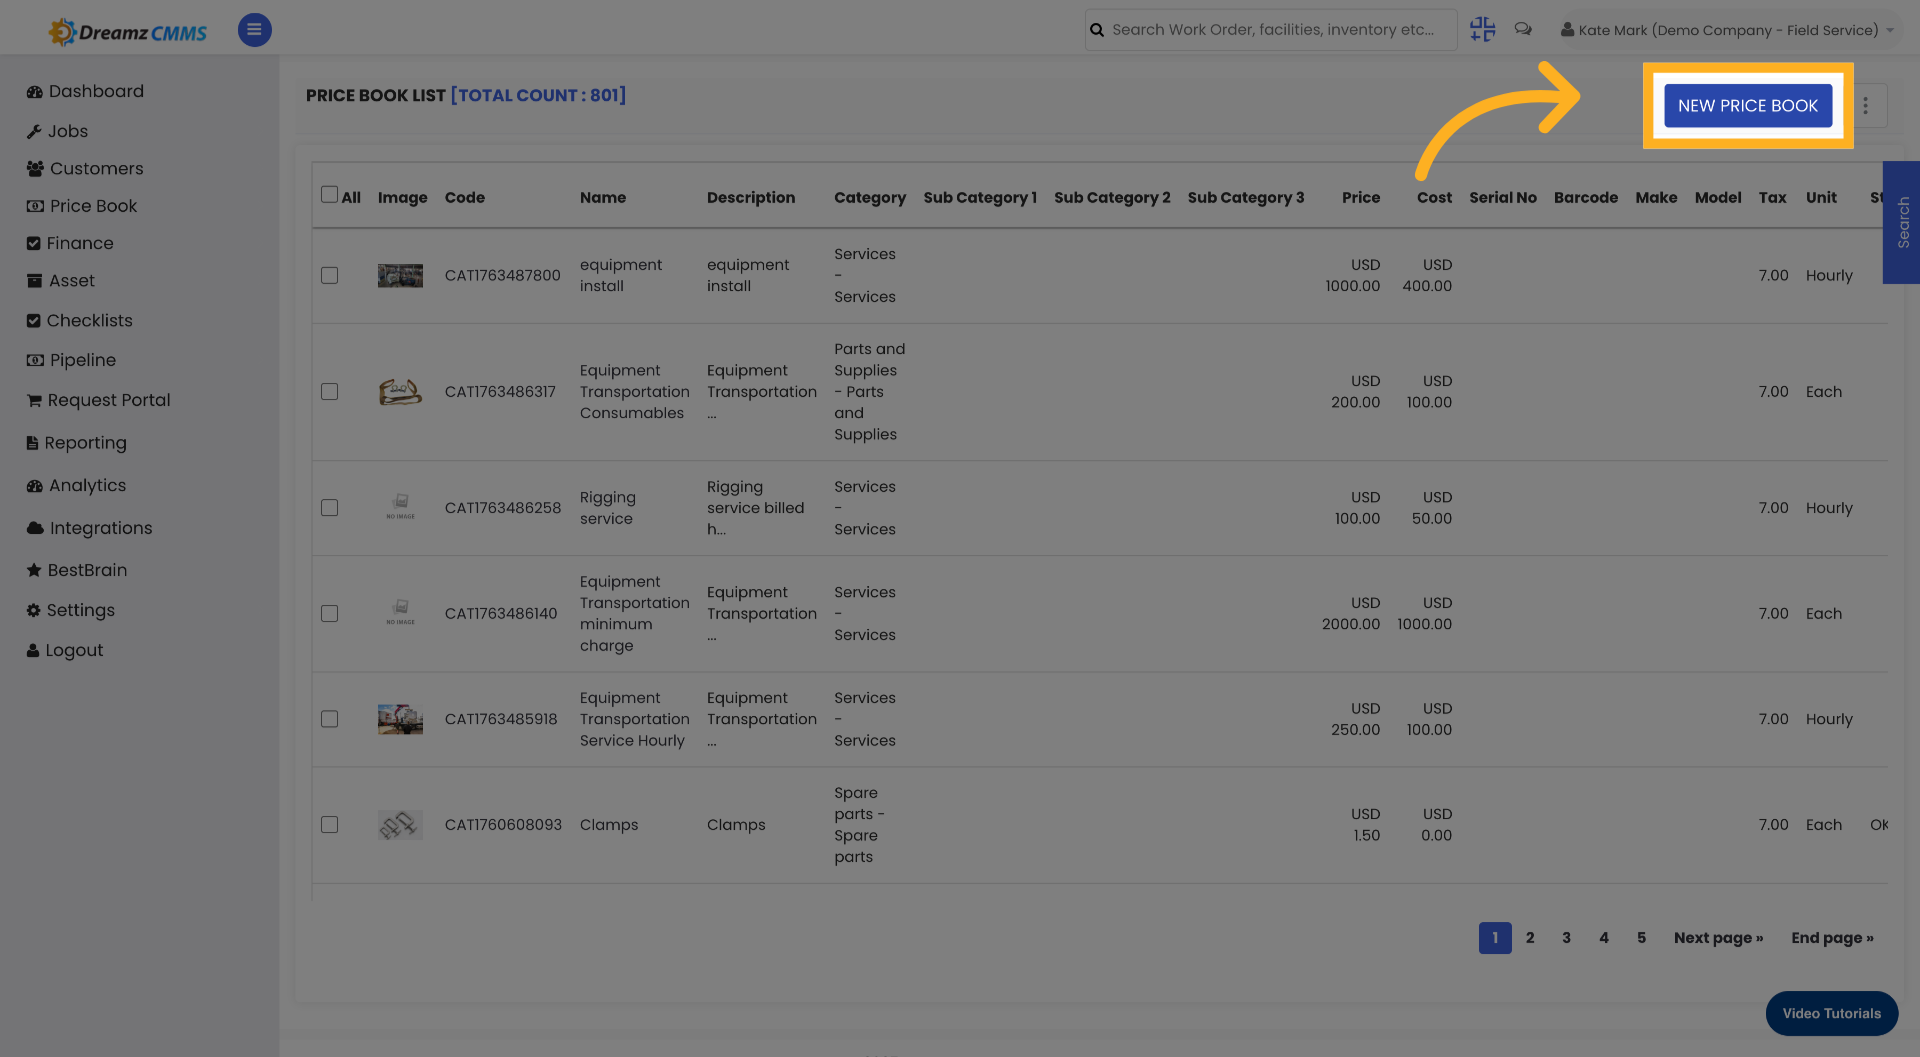Open Equipment Transportation Service Hourly thumbnail
This screenshot has width=1920, height=1057.
pyautogui.click(x=400, y=718)
